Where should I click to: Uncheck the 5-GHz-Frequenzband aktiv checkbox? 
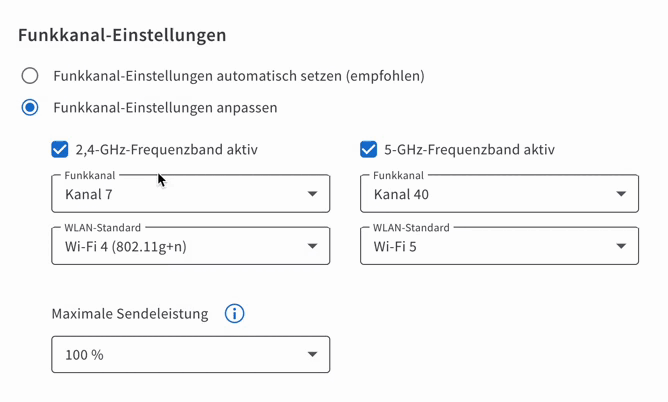[369, 149]
